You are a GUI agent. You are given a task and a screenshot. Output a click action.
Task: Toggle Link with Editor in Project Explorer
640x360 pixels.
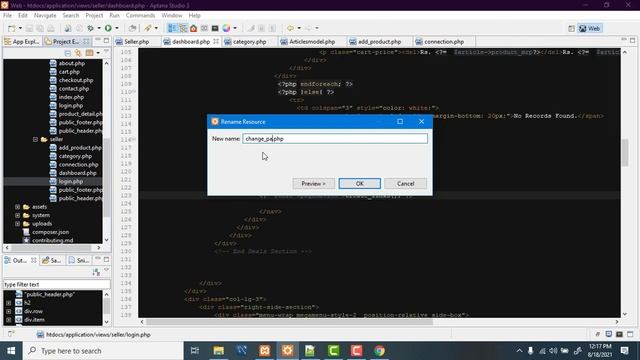pyautogui.click(x=78, y=53)
